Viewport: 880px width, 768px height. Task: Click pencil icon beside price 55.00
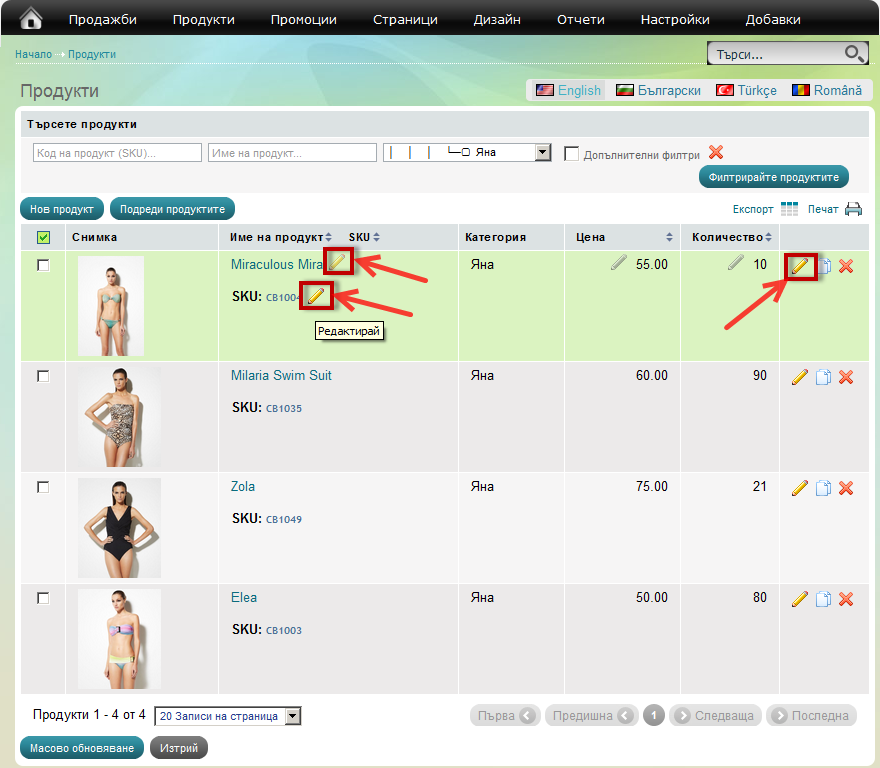pyautogui.click(x=620, y=263)
